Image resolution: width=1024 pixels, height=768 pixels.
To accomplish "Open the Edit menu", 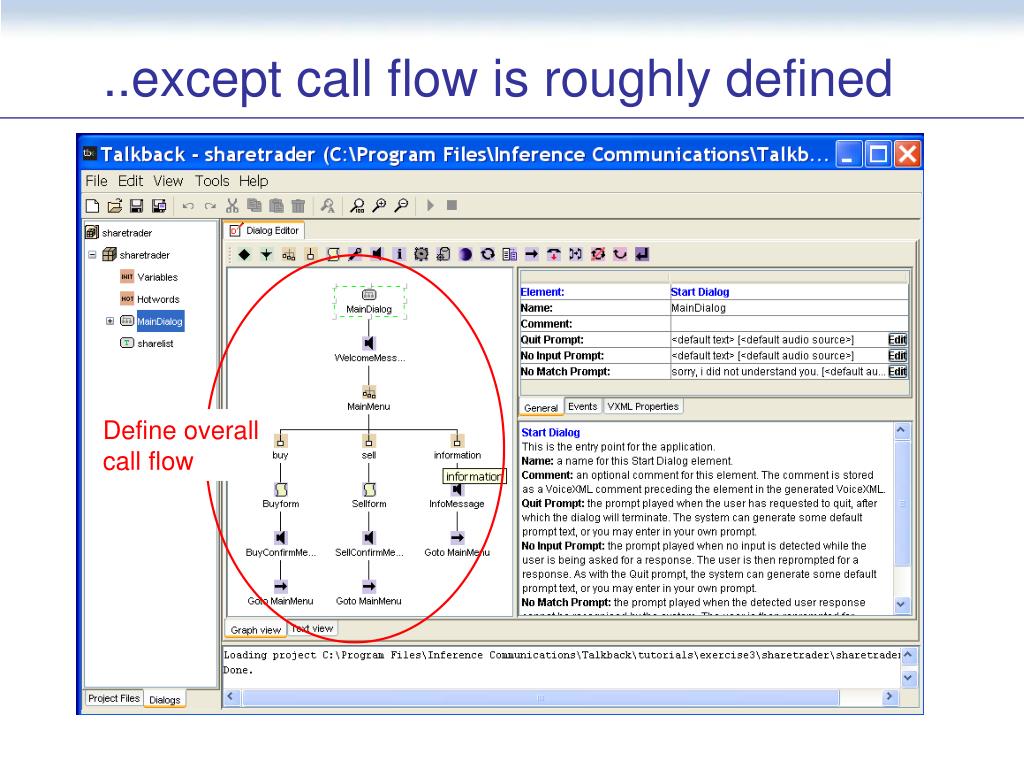I will [131, 181].
